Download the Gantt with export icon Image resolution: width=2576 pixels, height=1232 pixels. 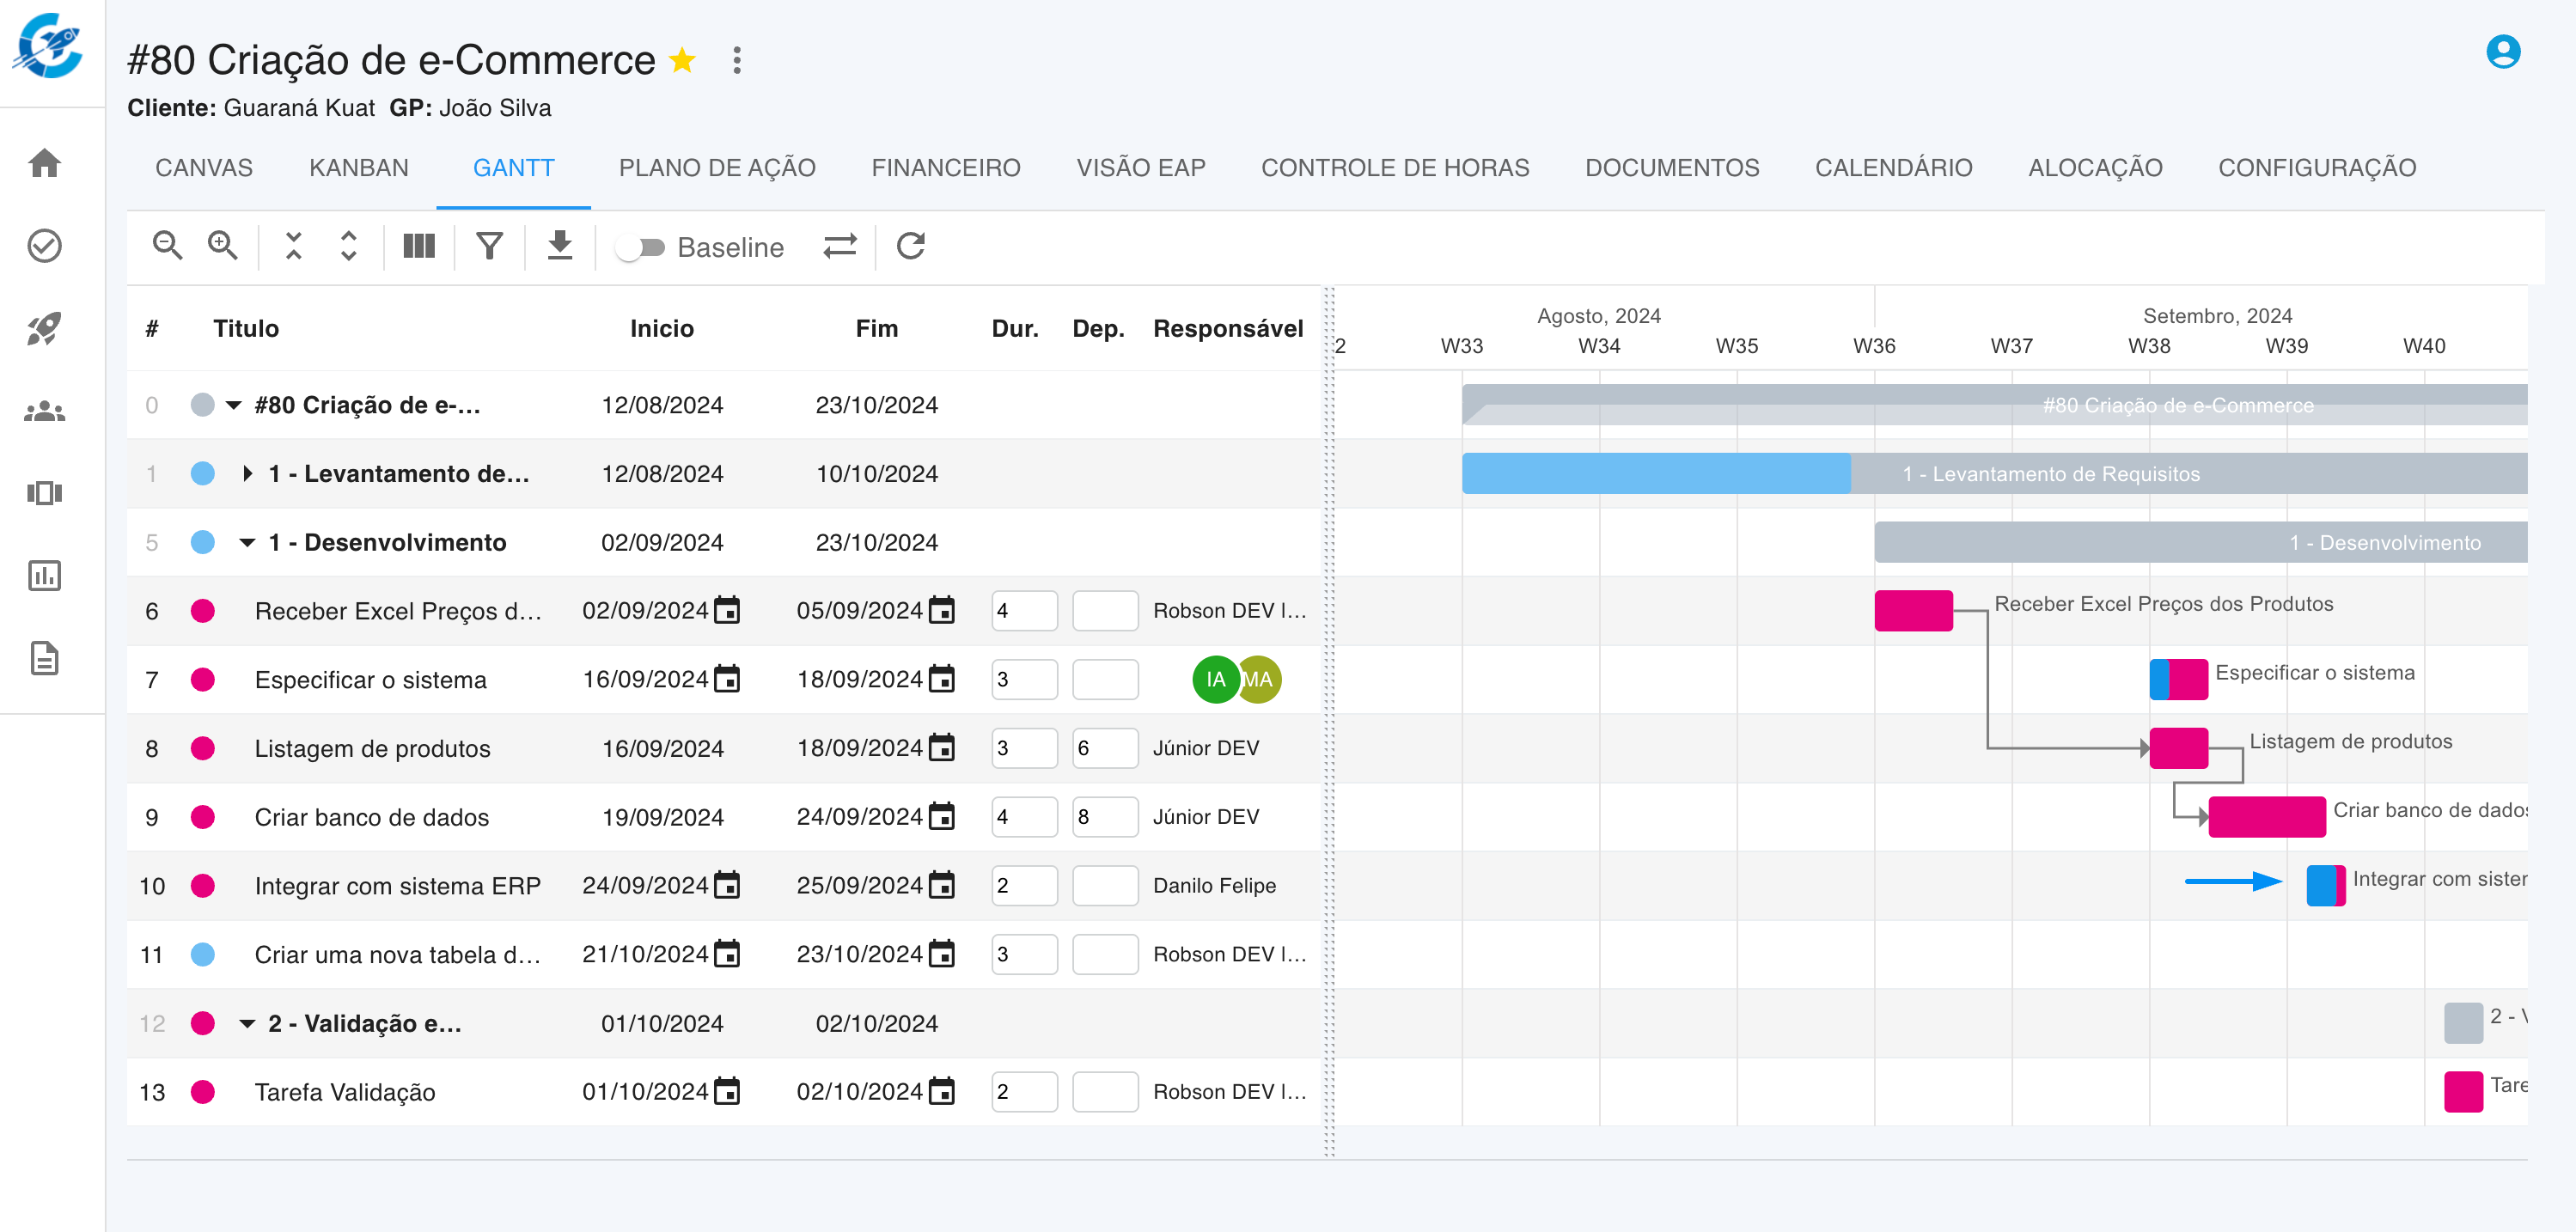coord(560,246)
